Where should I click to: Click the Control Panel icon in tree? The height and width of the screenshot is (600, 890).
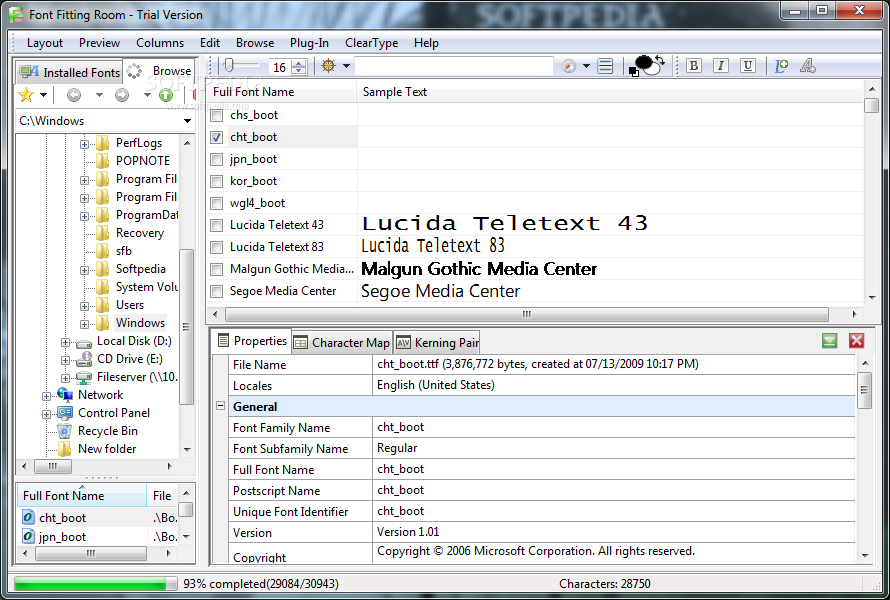coord(65,413)
